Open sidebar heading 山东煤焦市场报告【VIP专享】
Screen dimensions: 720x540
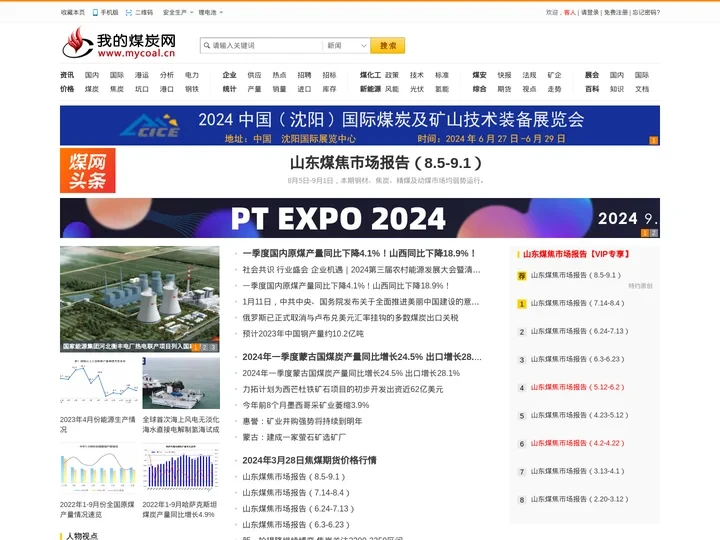tap(576, 254)
